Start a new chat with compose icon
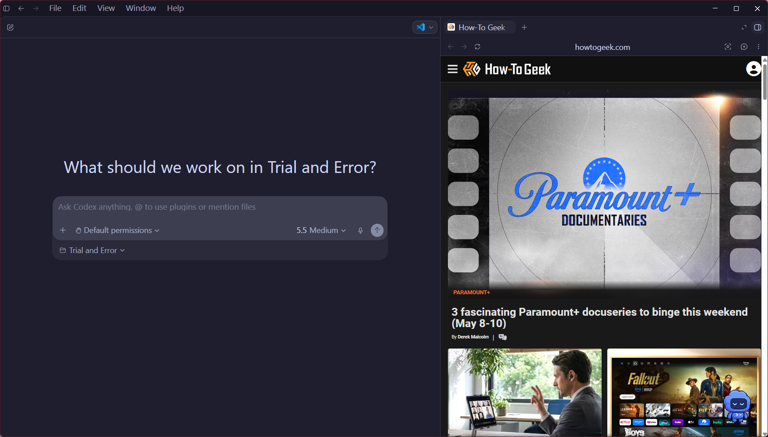The image size is (768, 437). pyautogui.click(x=10, y=27)
